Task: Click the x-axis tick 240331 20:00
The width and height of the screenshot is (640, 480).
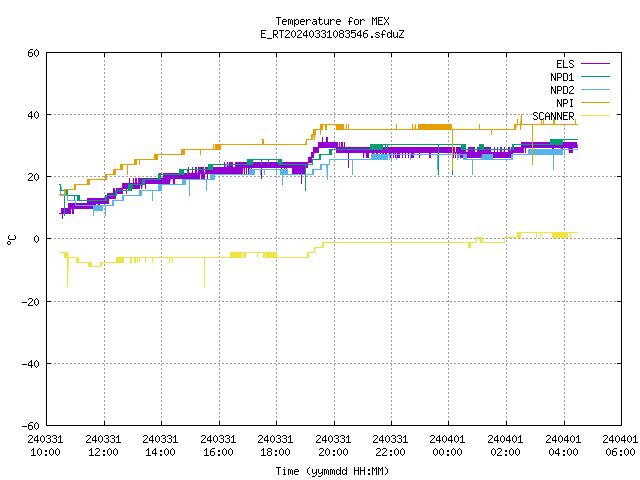Action: 333,446
